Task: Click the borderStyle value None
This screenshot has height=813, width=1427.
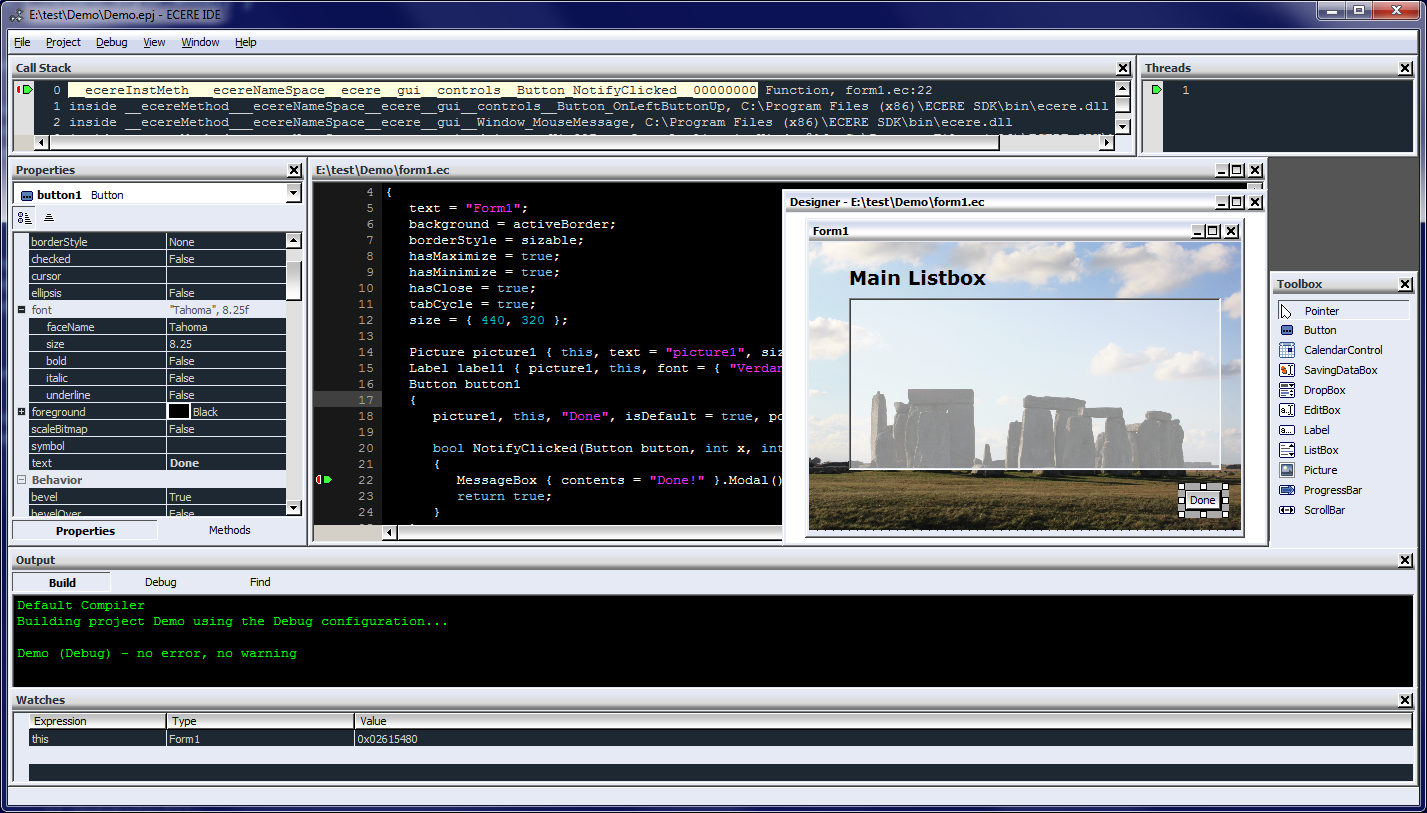Action: point(226,242)
